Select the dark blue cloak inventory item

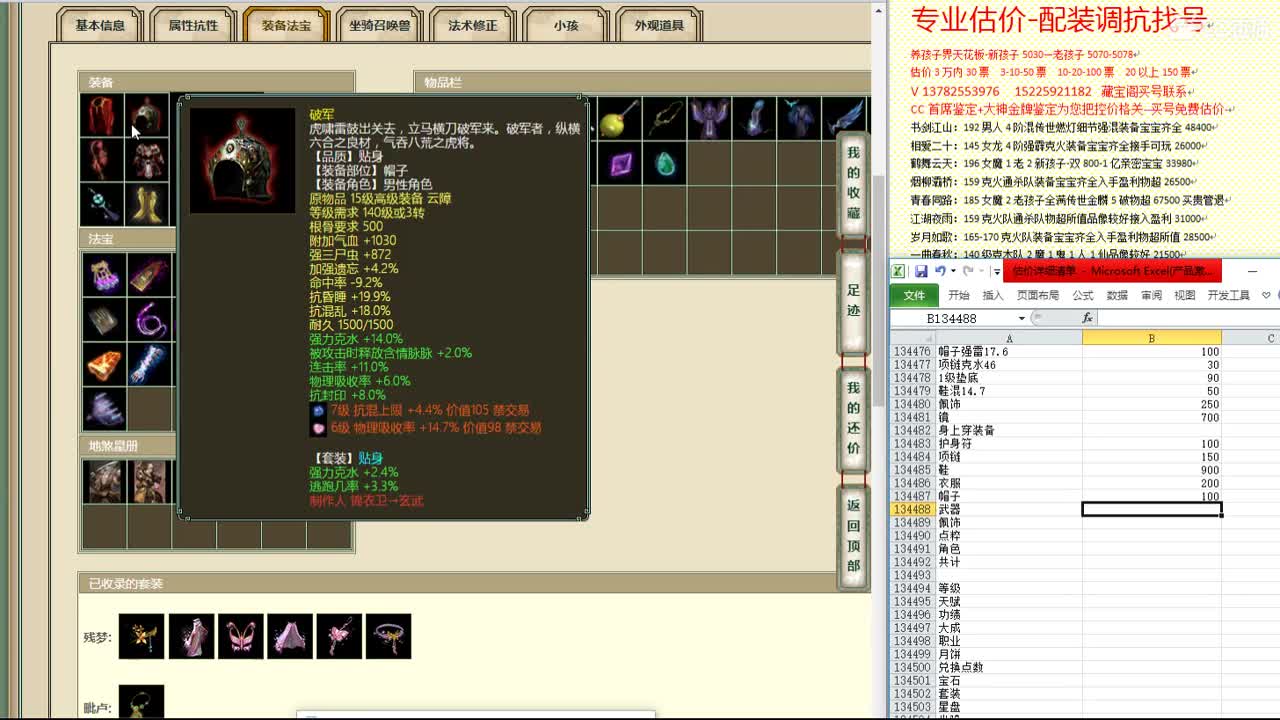click(799, 118)
